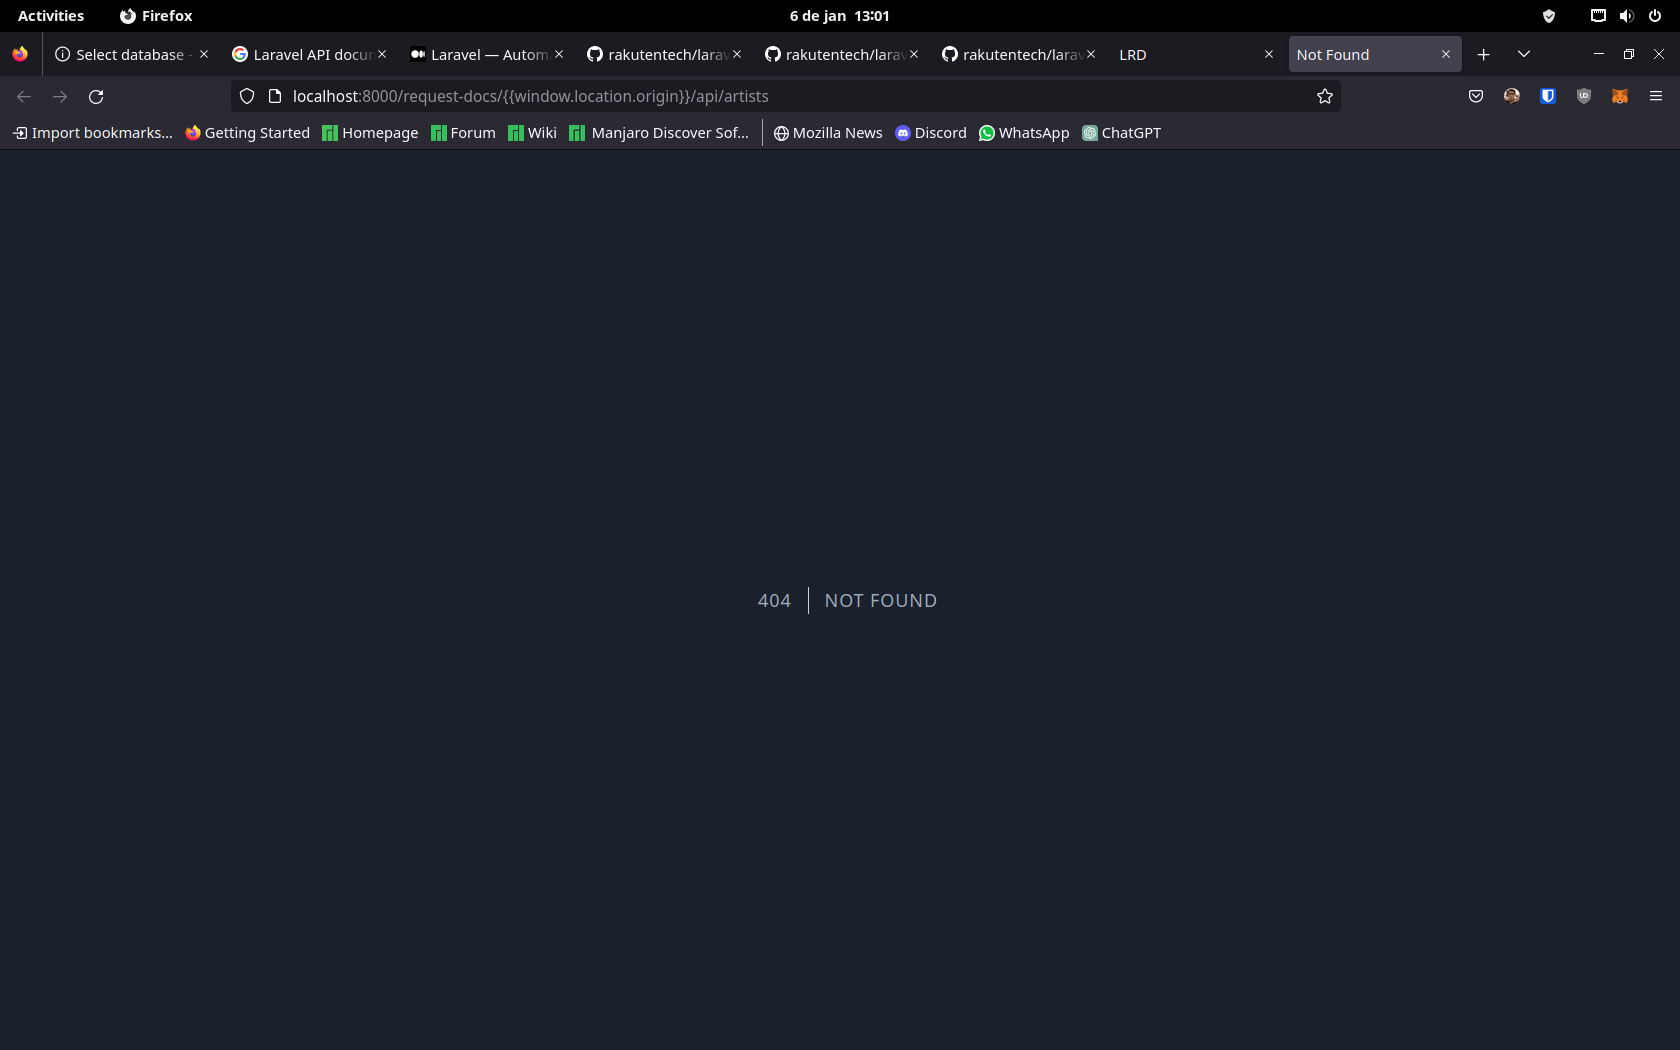
Task: Open the Activities overview
Action: [x=50, y=15]
